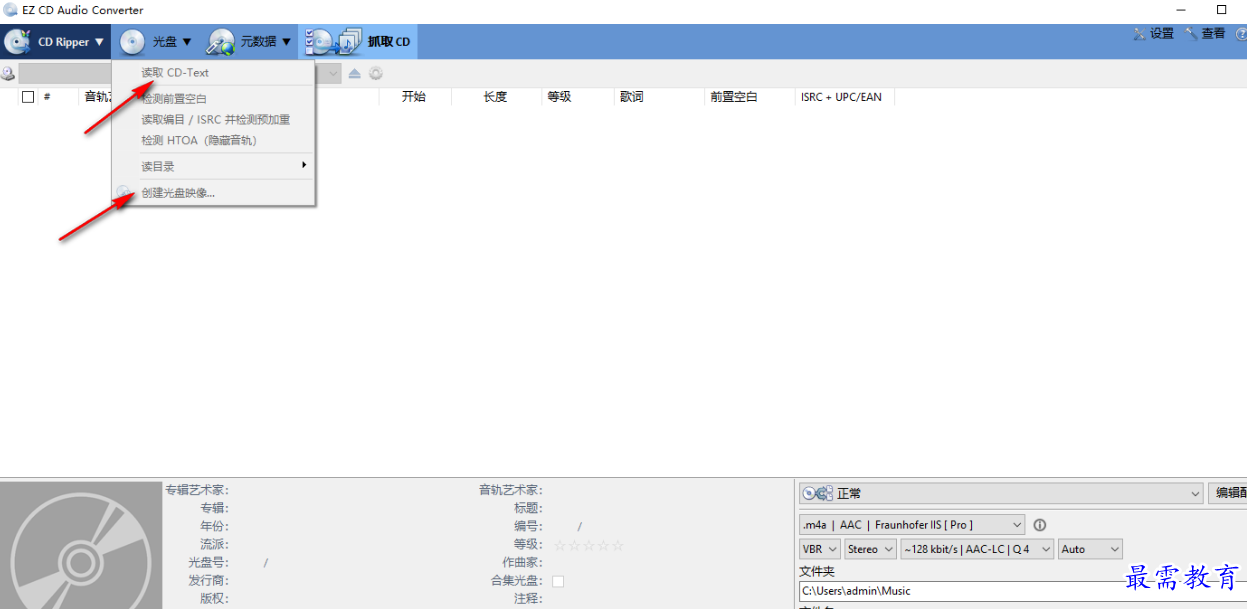Choose 读取编目 / ISRC 并检测预加重 entry
Image resolution: width=1247 pixels, height=609 pixels.
(214, 119)
